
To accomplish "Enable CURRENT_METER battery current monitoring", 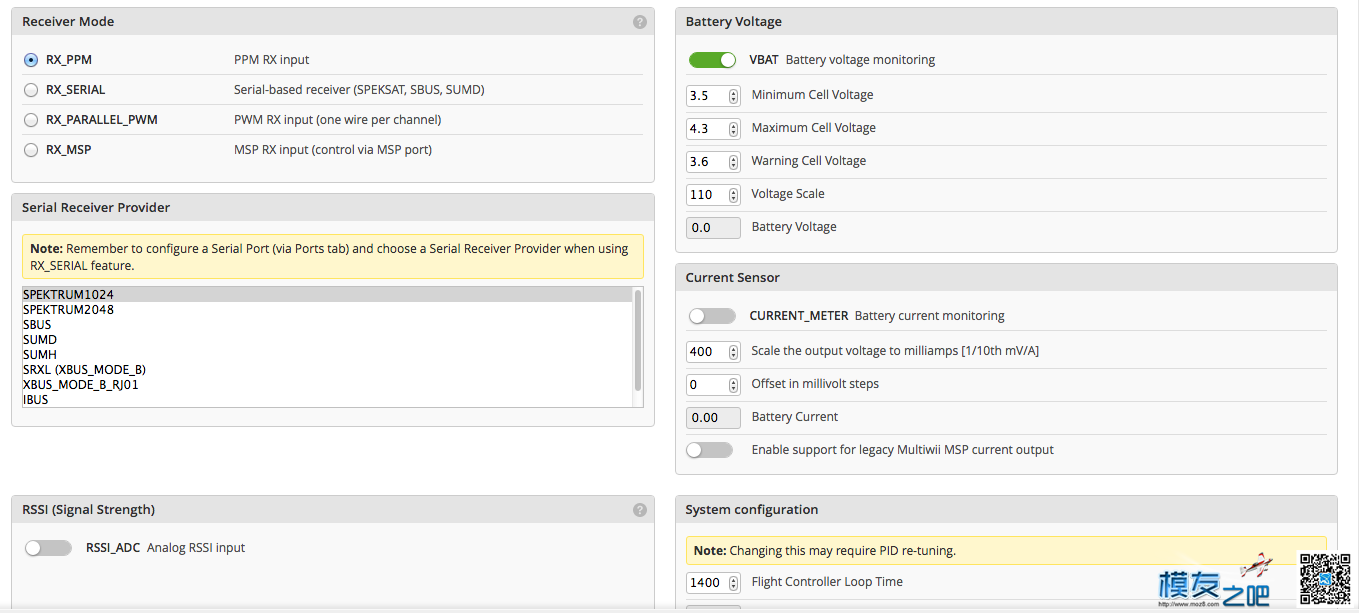I will 712,316.
